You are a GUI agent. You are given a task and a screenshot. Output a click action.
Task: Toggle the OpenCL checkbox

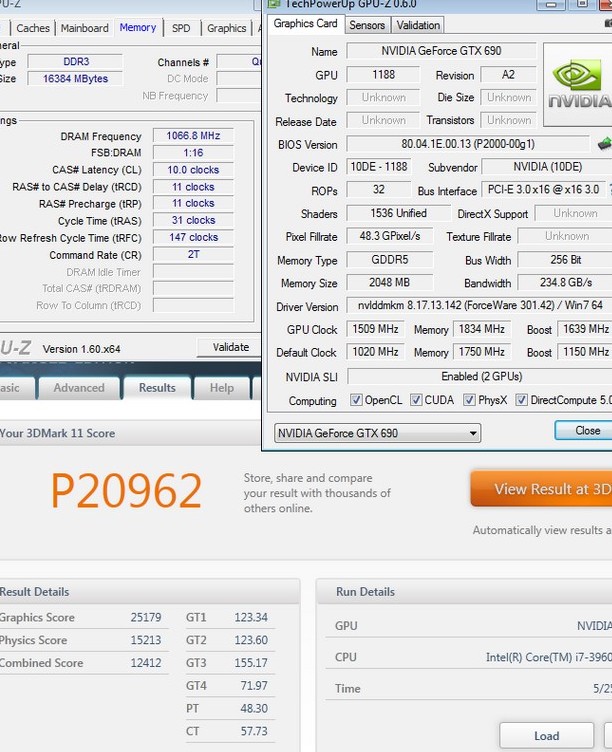point(356,400)
